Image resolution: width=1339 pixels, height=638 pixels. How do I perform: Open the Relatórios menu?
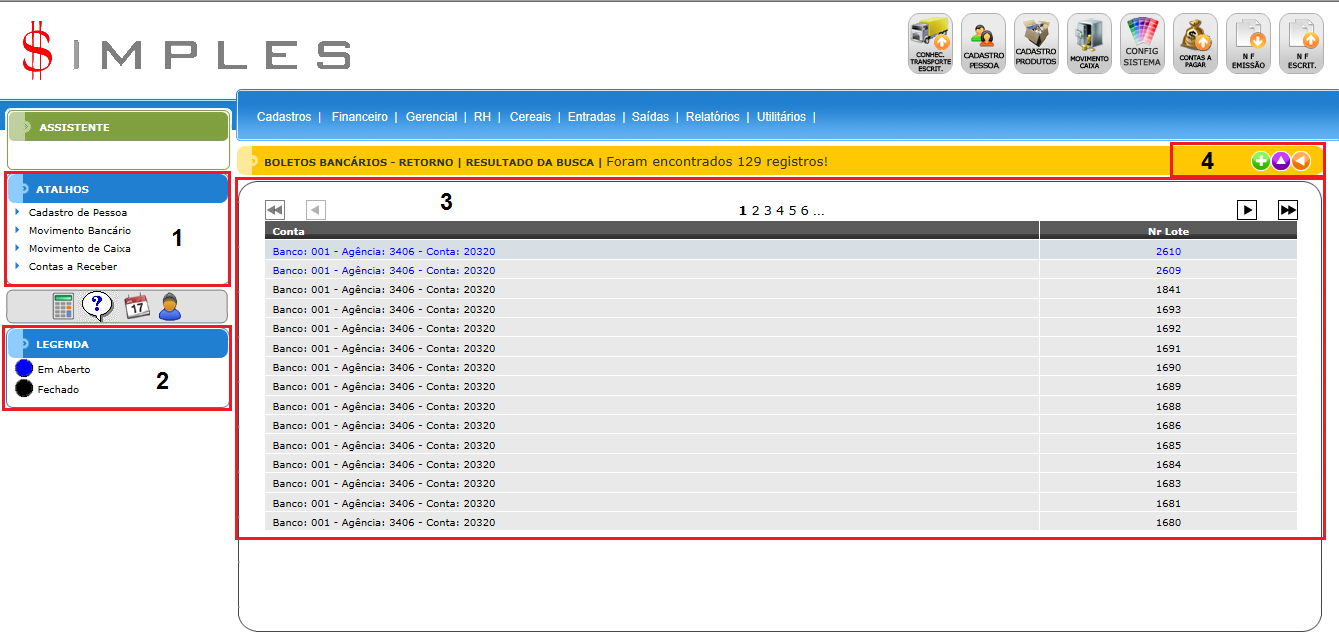tap(712, 117)
